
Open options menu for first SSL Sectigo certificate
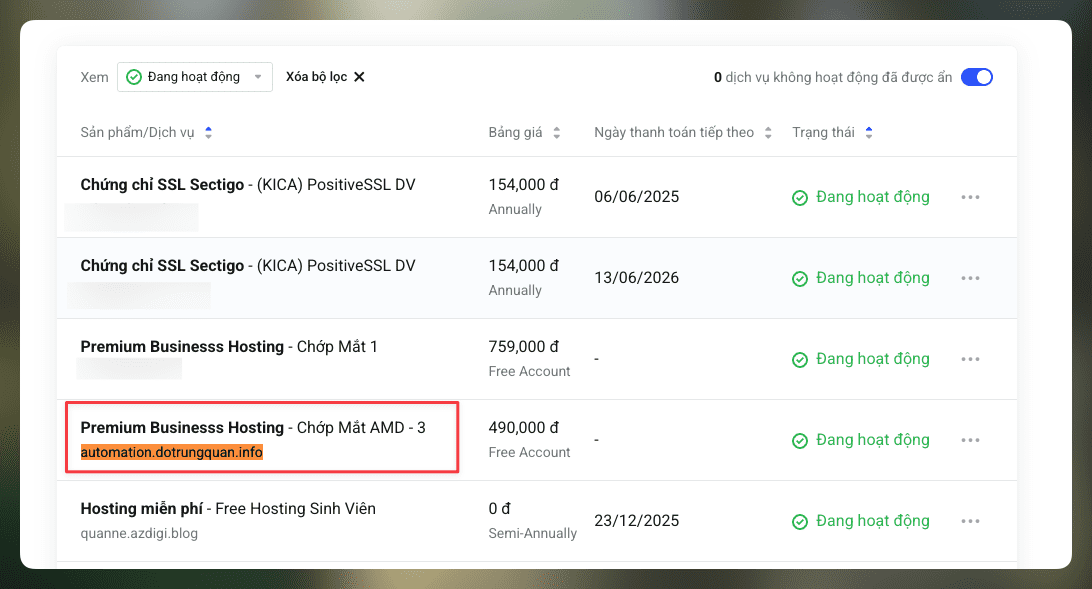pos(970,196)
